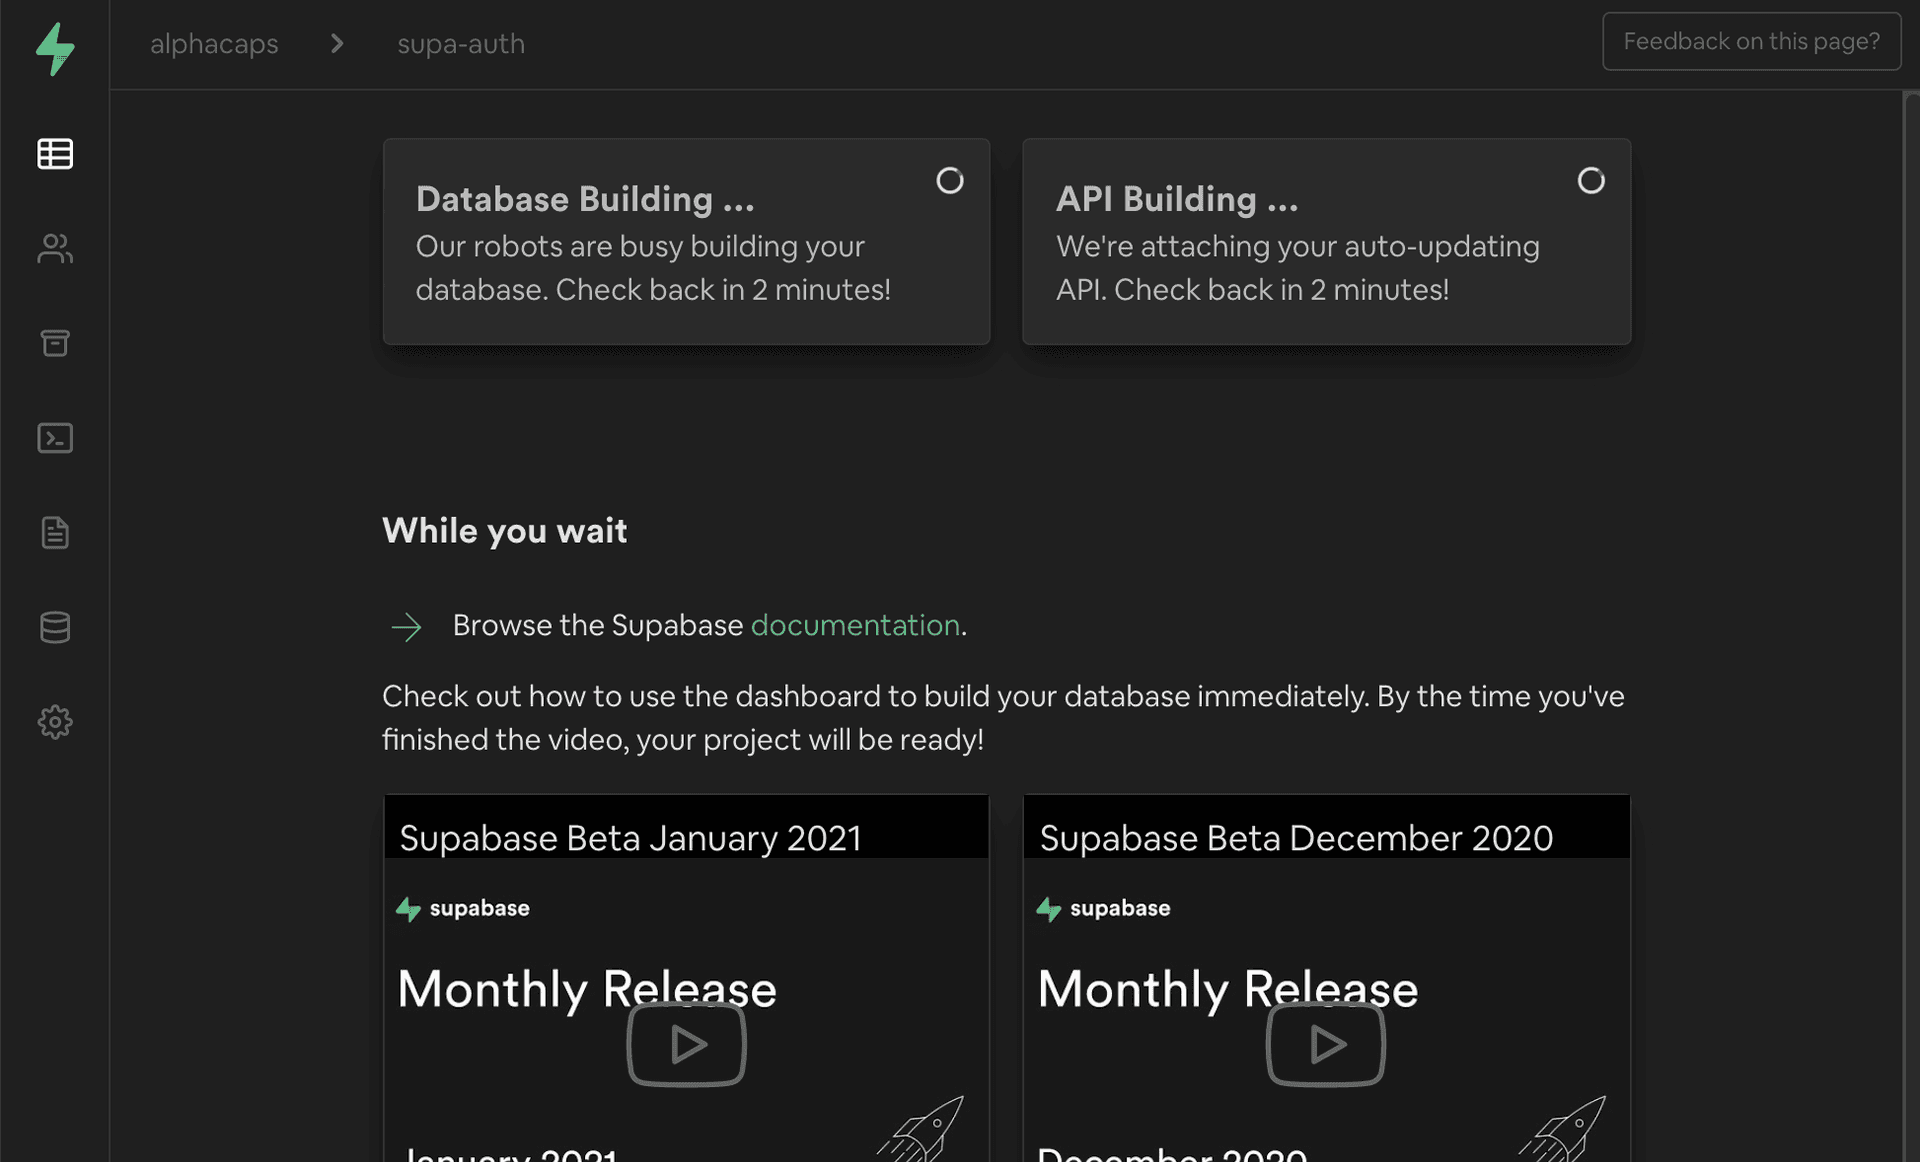
Task: Click the page vertical scrollbar
Action: 1911,626
